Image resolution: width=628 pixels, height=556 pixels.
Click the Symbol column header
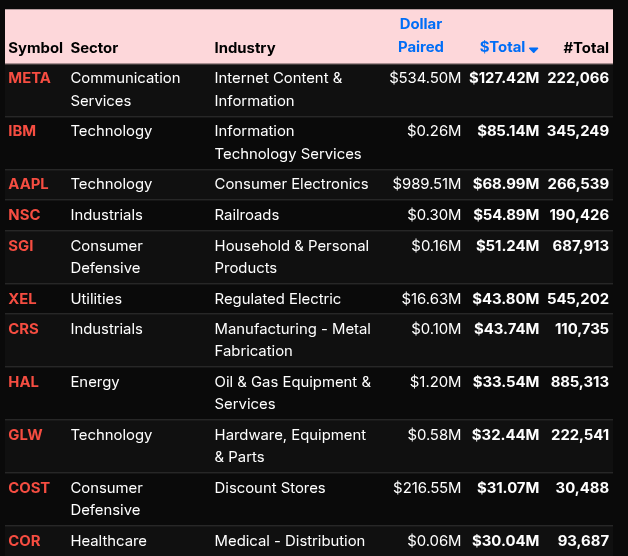35,48
